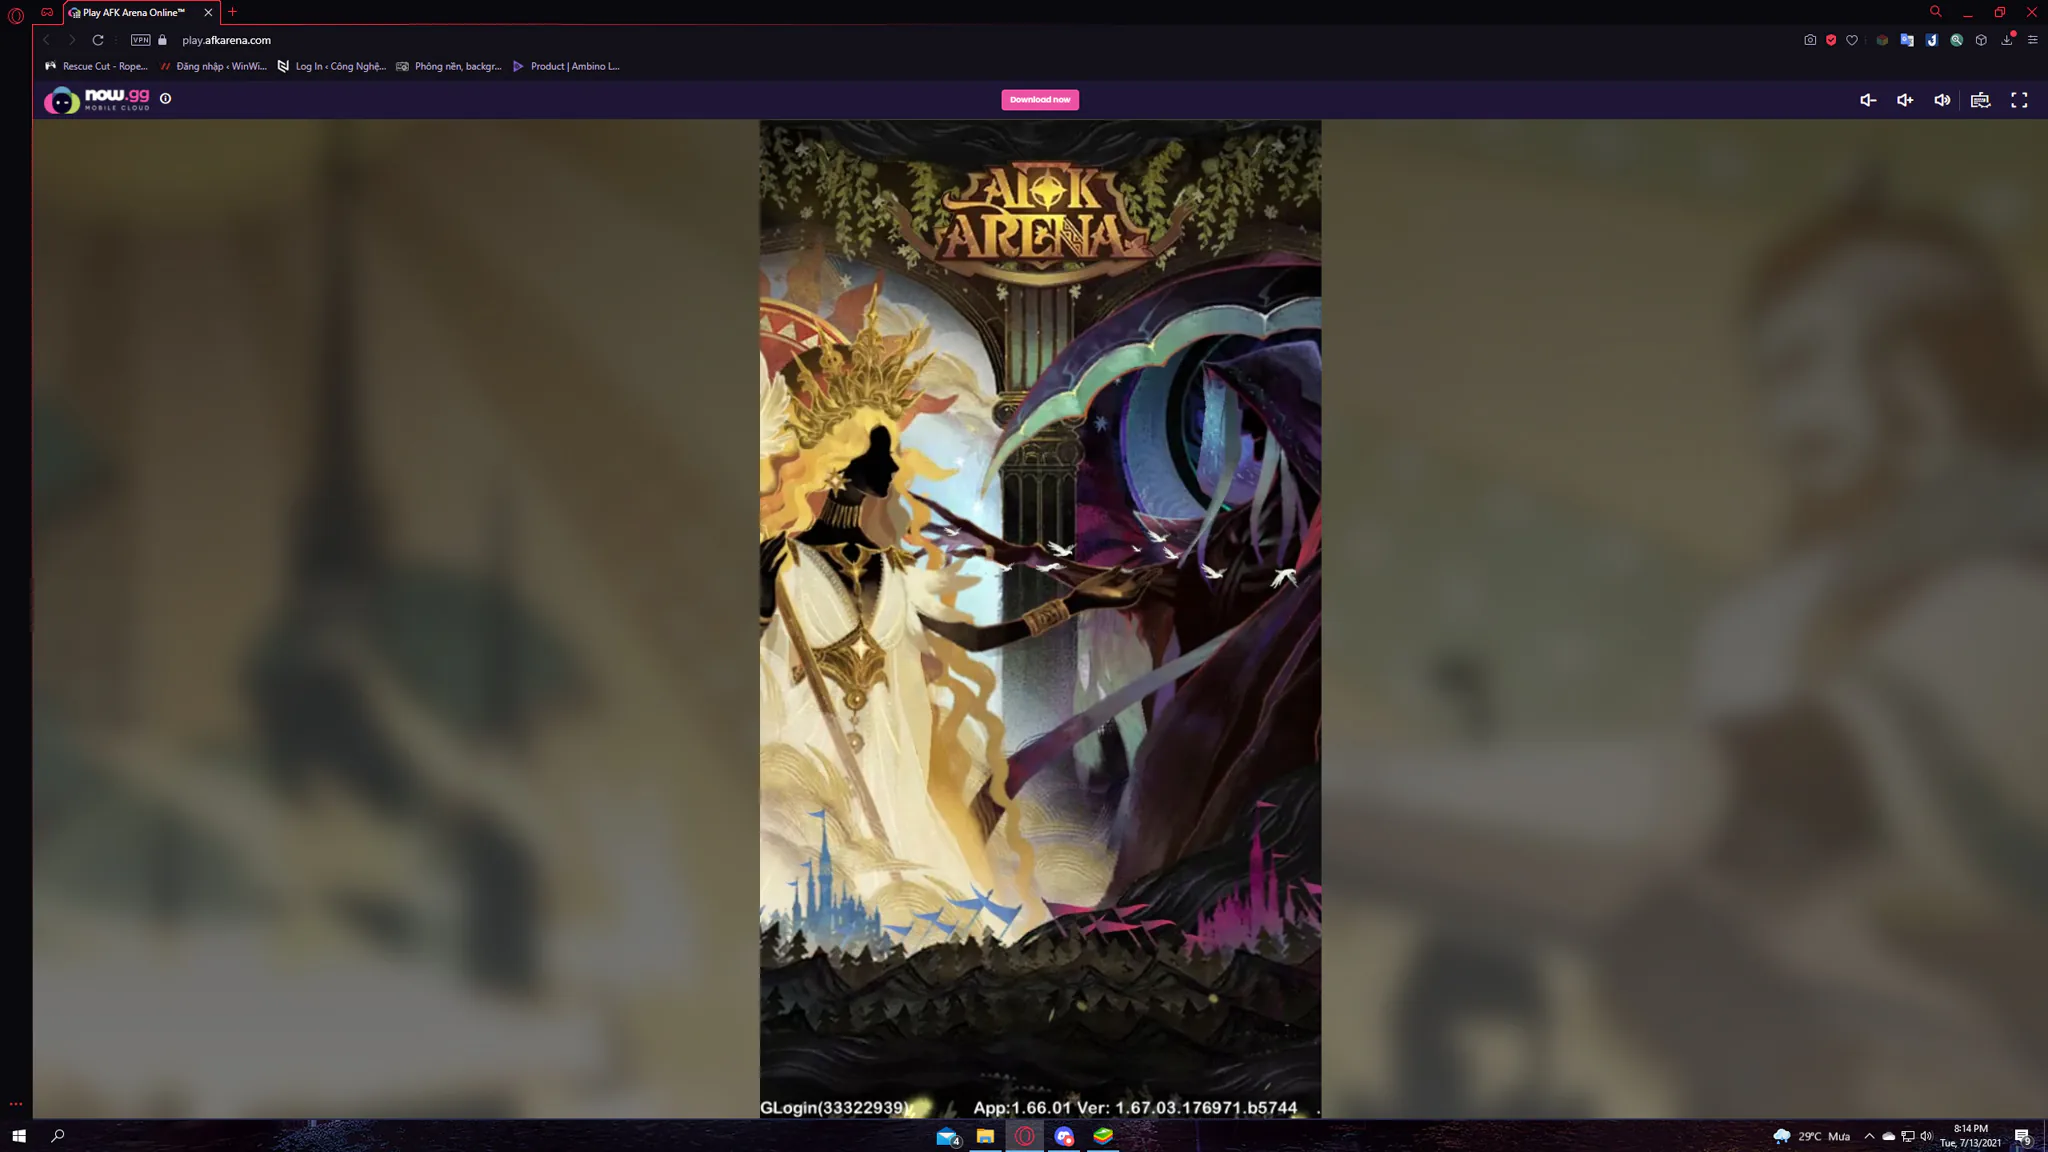2048x1152 pixels.
Task: Open the sidebar three-dots setup
Action: [x=16, y=1104]
